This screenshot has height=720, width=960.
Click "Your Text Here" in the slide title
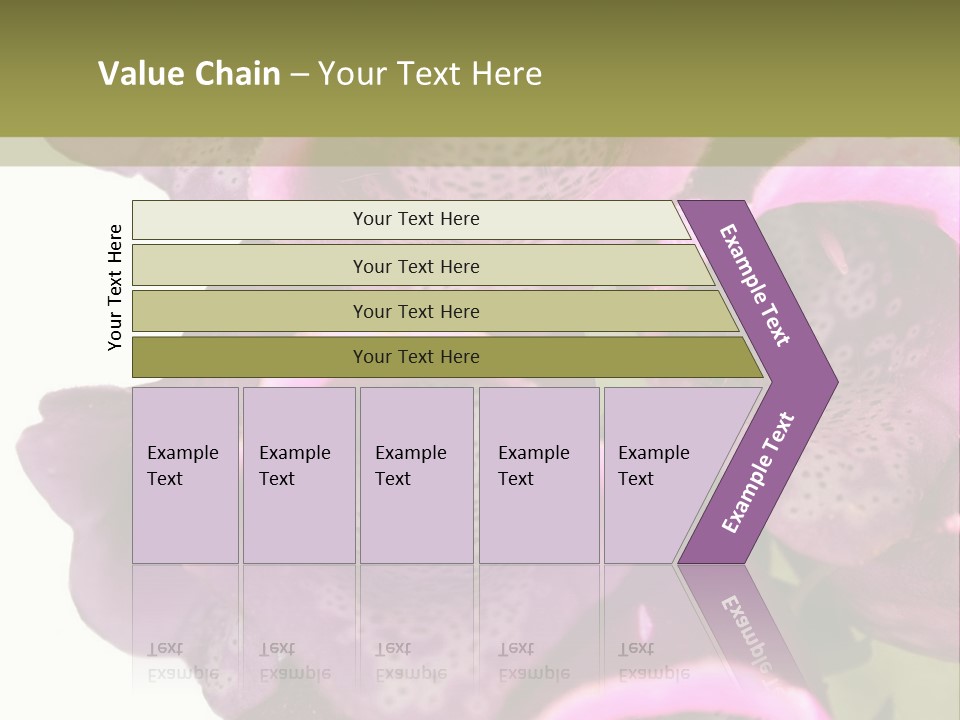coord(430,74)
